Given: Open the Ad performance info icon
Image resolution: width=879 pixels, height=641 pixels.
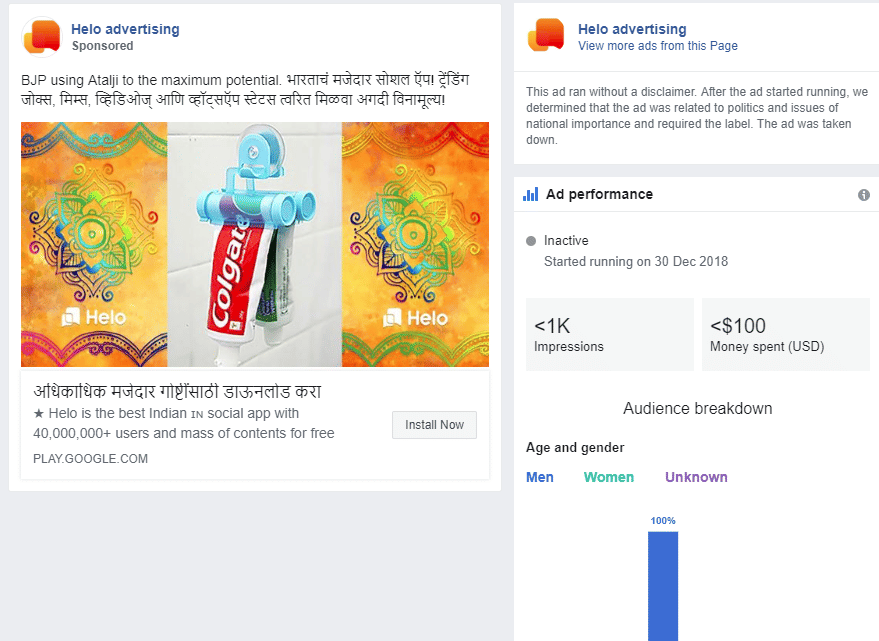Looking at the screenshot, I should pyautogui.click(x=864, y=195).
